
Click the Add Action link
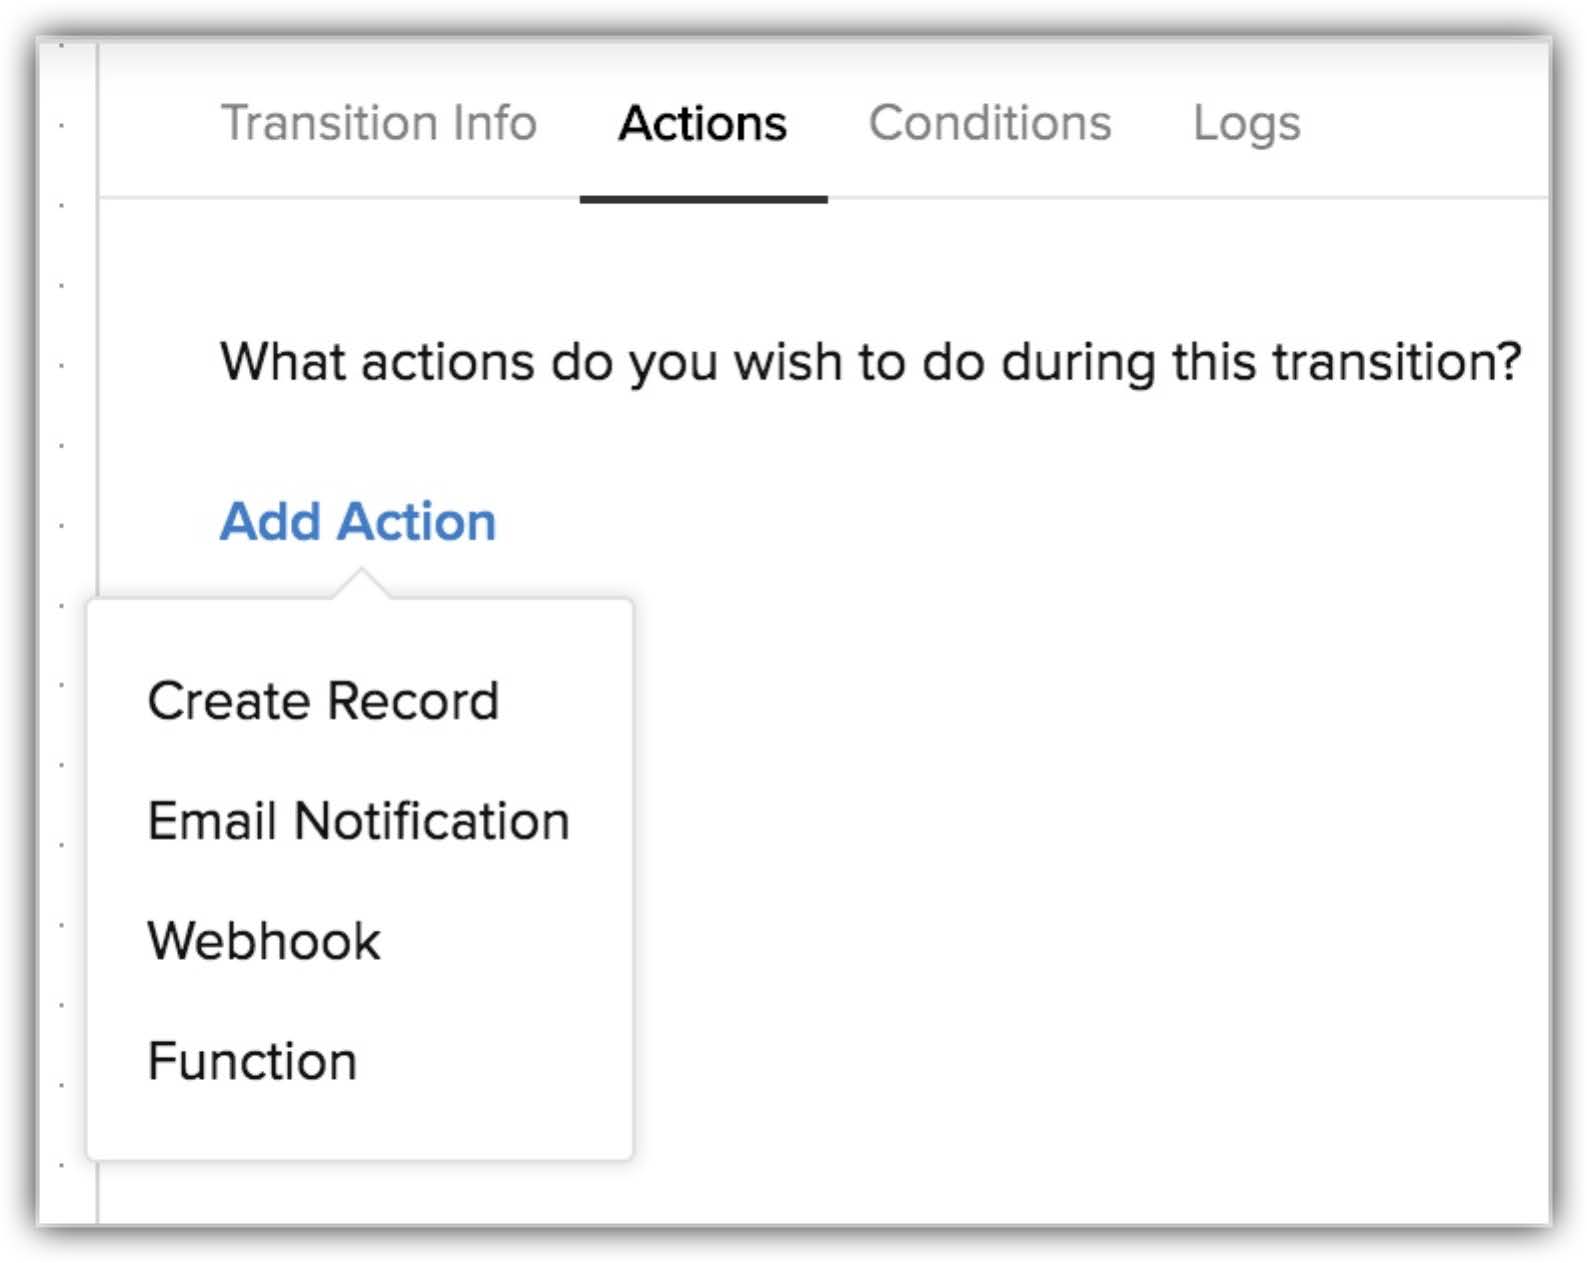pyautogui.click(x=358, y=522)
